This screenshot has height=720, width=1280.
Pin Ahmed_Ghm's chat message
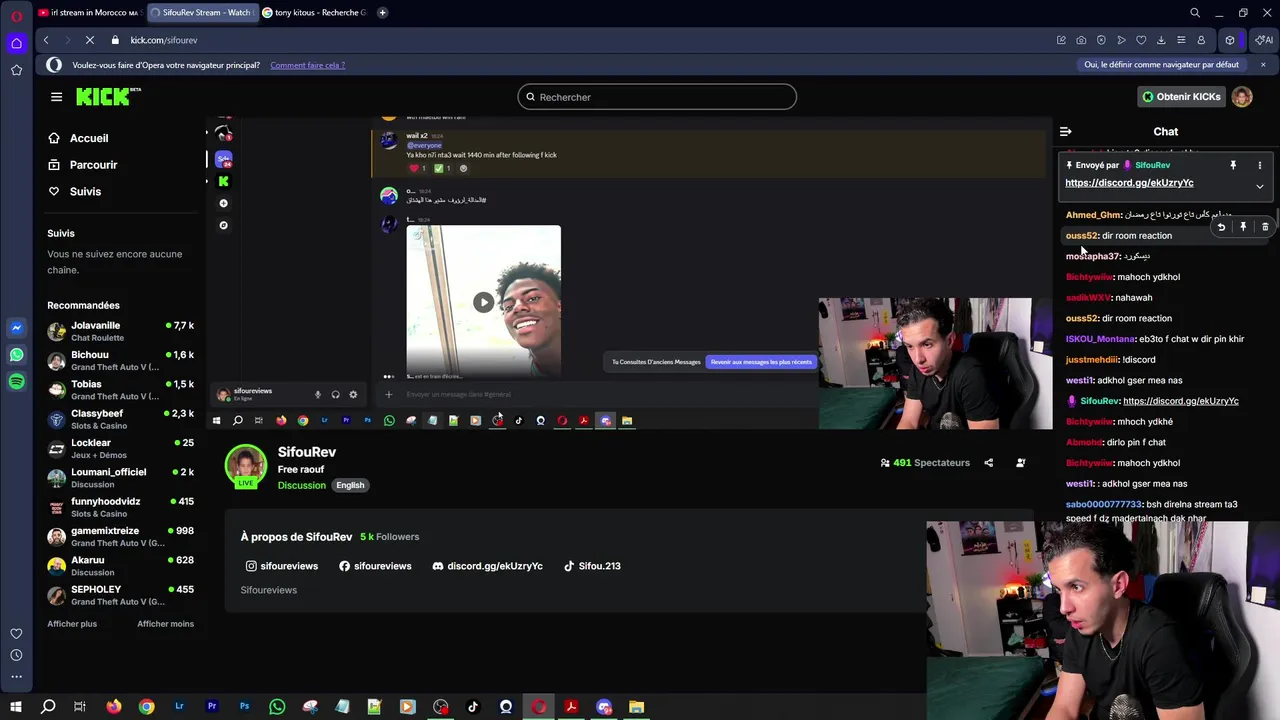click(1243, 227)
